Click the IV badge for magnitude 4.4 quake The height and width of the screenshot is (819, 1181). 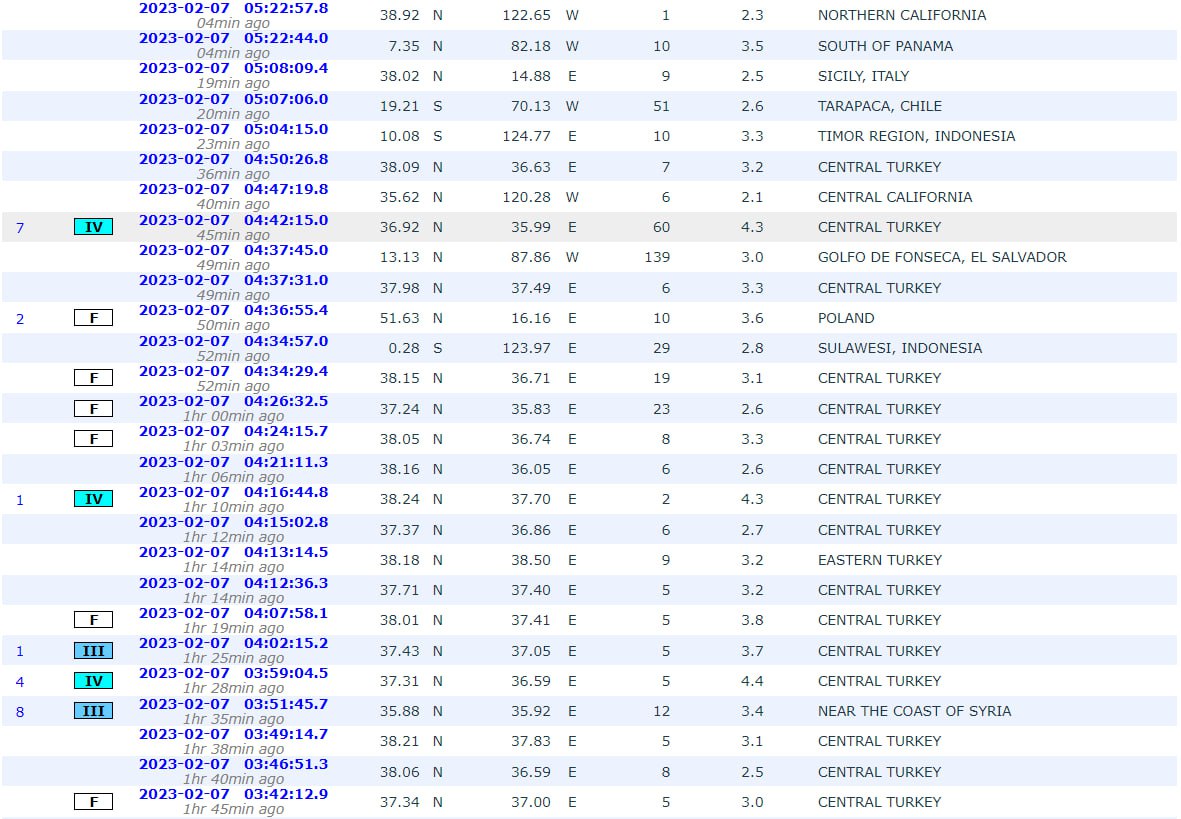point(93,681)
